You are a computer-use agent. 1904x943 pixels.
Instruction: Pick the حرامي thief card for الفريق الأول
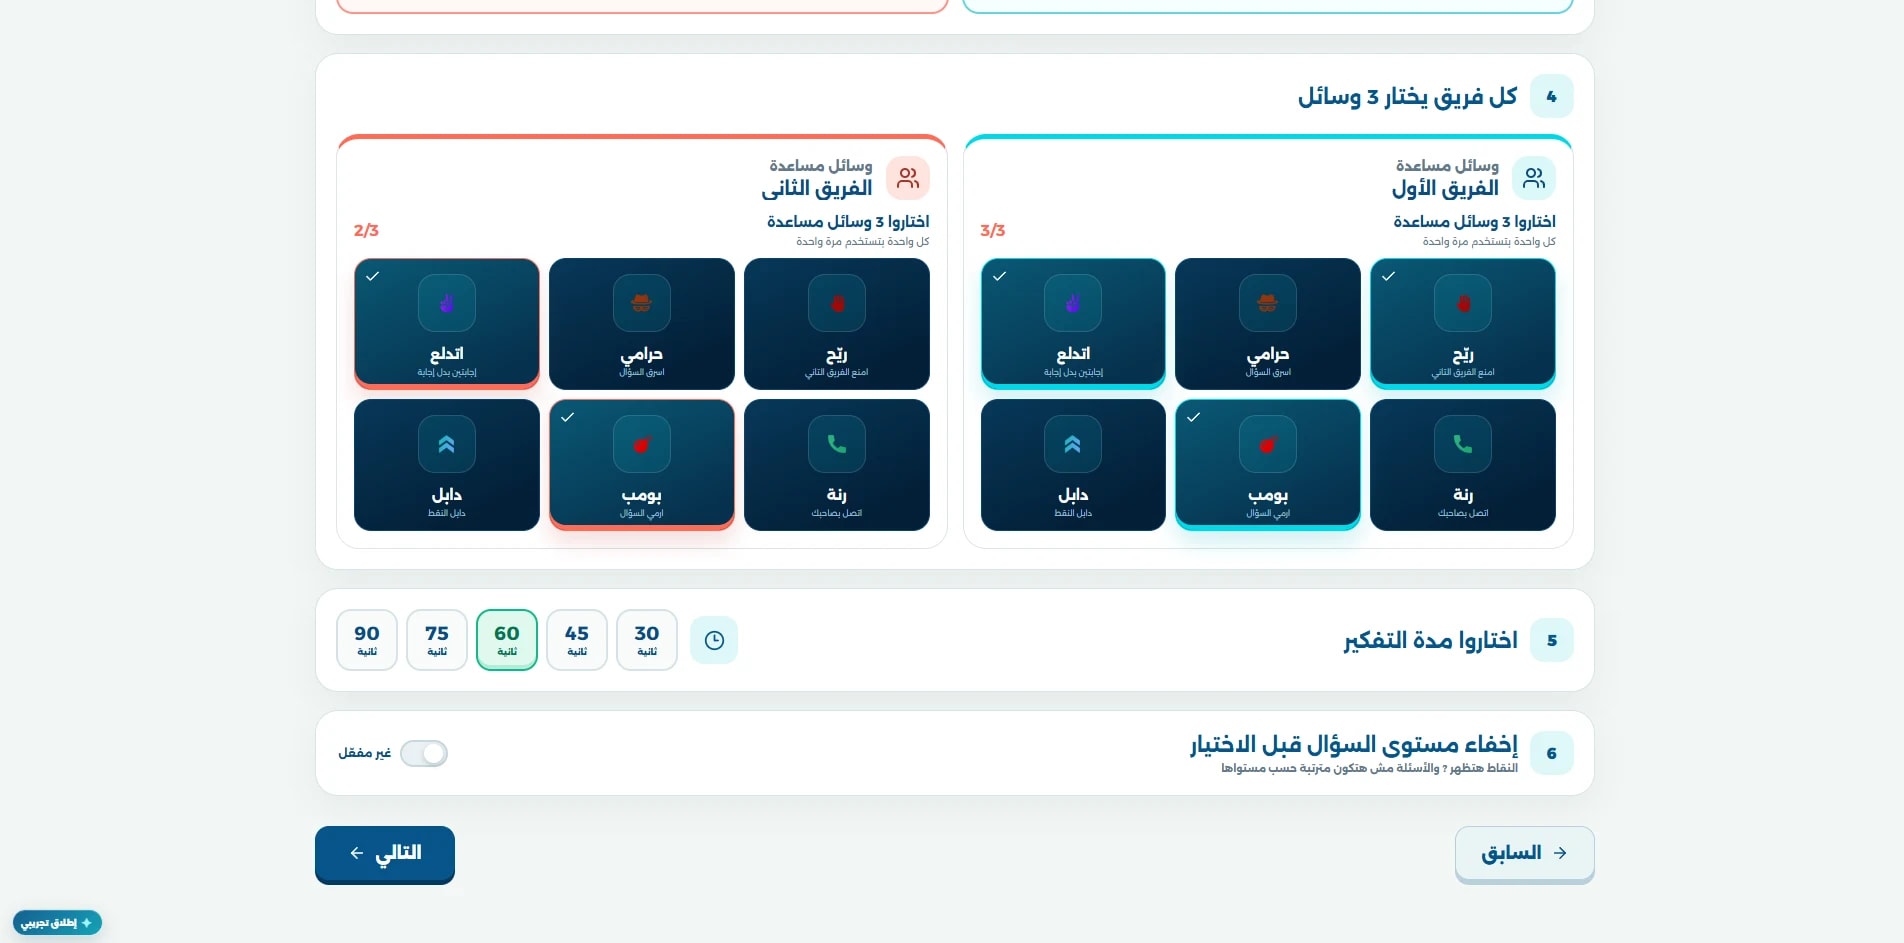pos(1268,324)
